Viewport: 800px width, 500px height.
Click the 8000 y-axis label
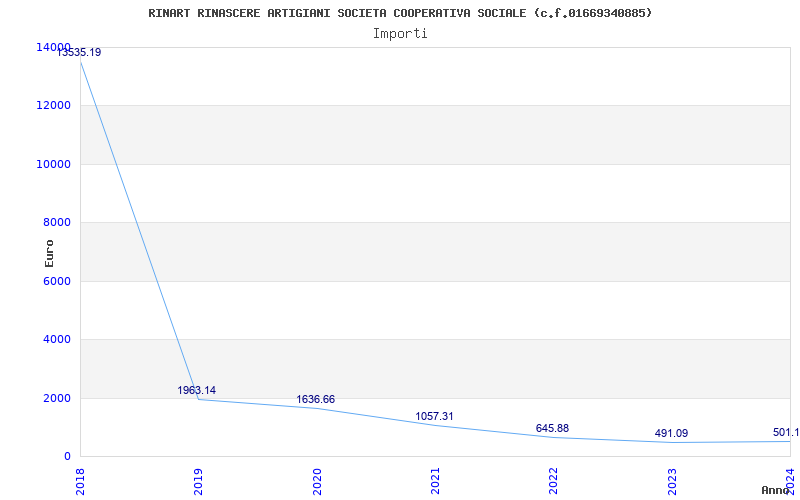(x=57, y=222)
